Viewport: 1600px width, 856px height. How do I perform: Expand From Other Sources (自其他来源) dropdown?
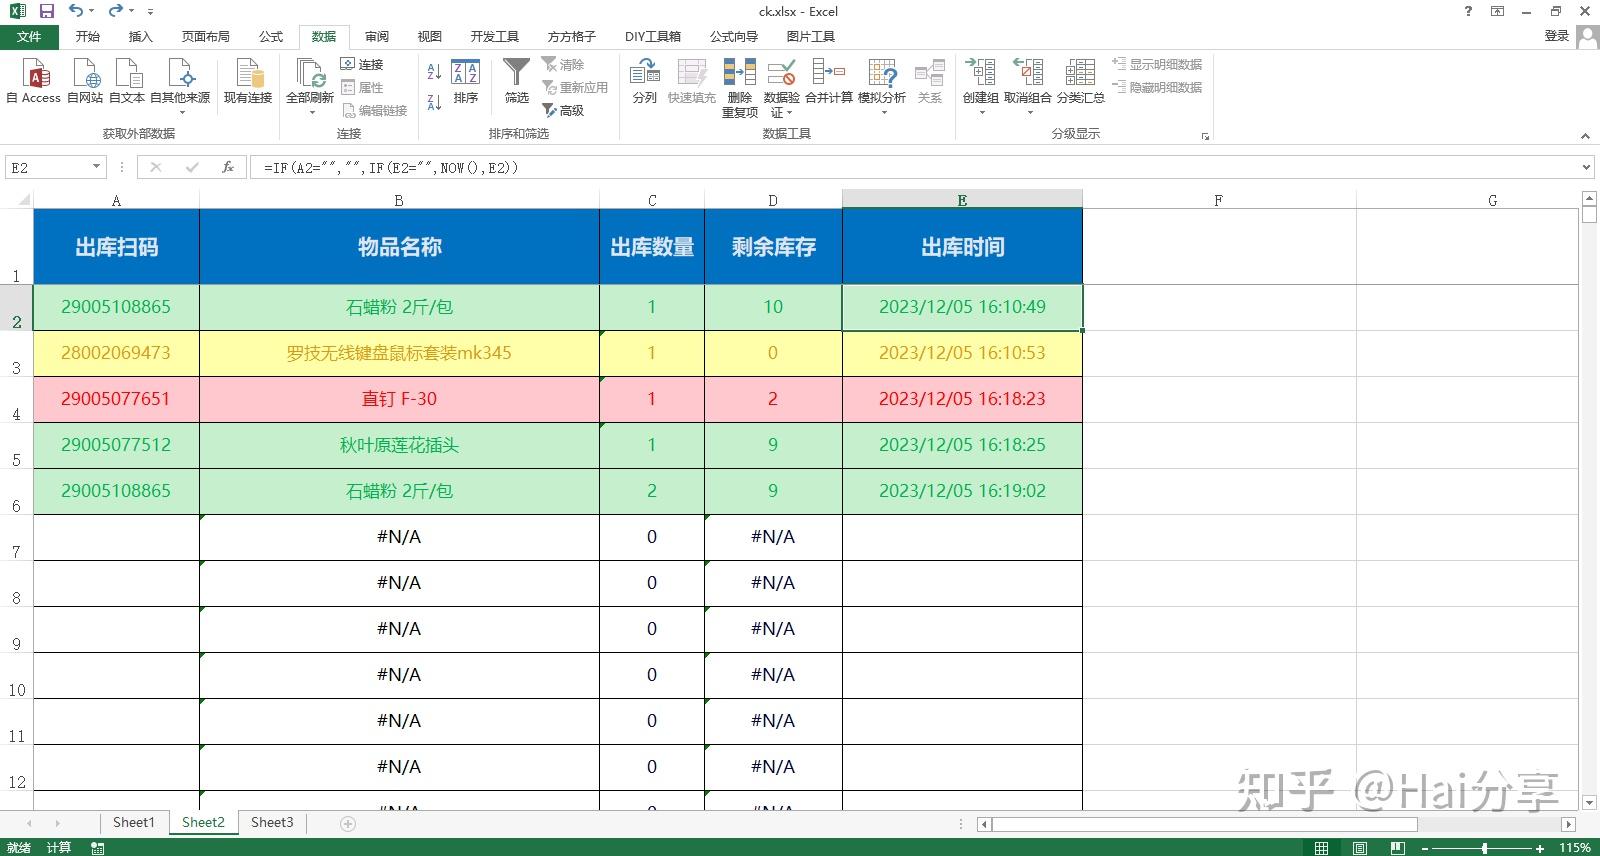(181, 113)
